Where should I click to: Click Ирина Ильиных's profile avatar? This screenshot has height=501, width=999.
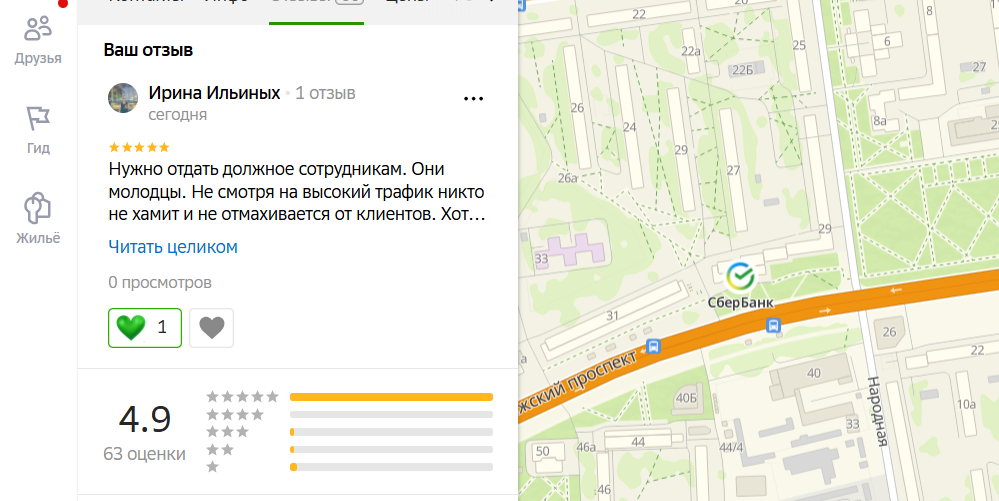pyautogui.click(x=123, y=98)
